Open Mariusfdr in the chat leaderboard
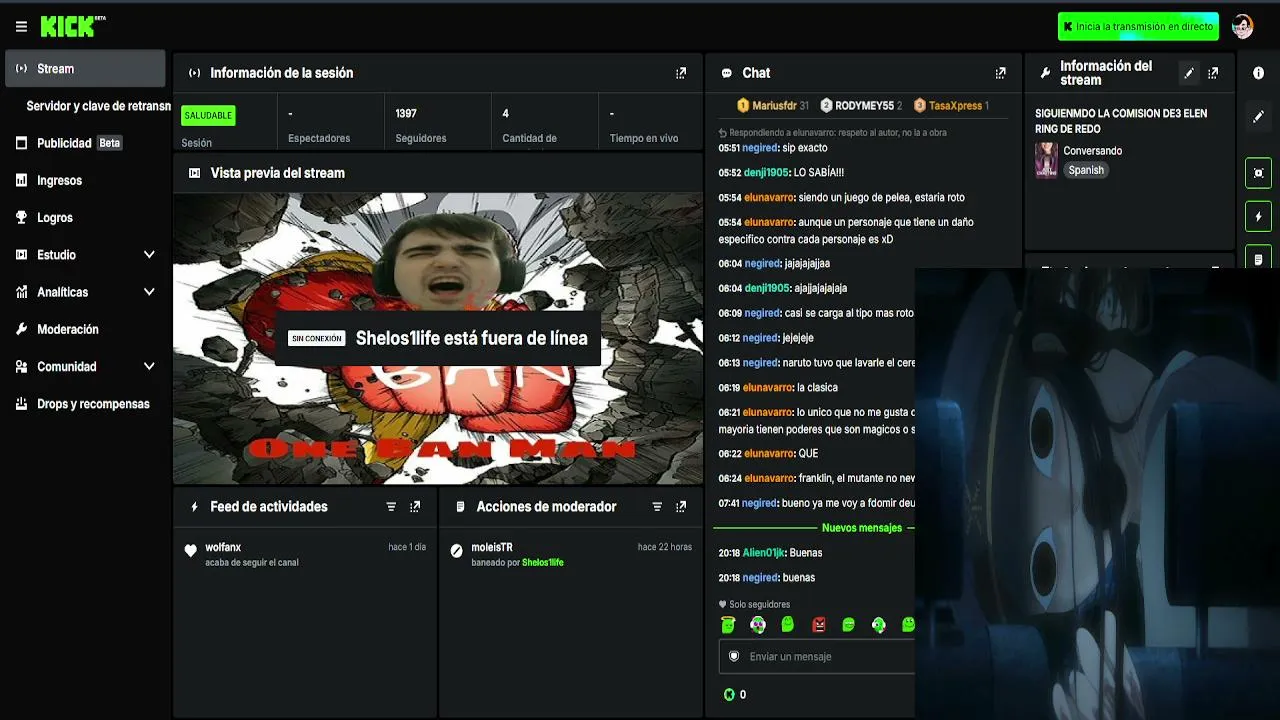The width and height of the screenshot is (1280, 720). (773, 106)
